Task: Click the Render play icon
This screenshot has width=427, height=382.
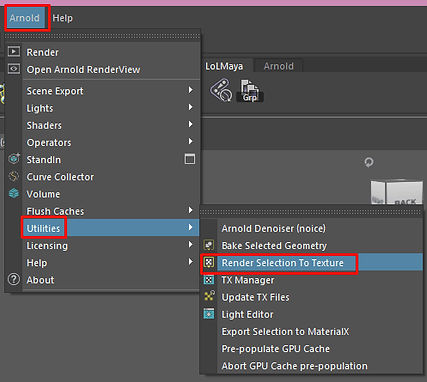Action: coord(14,52)
